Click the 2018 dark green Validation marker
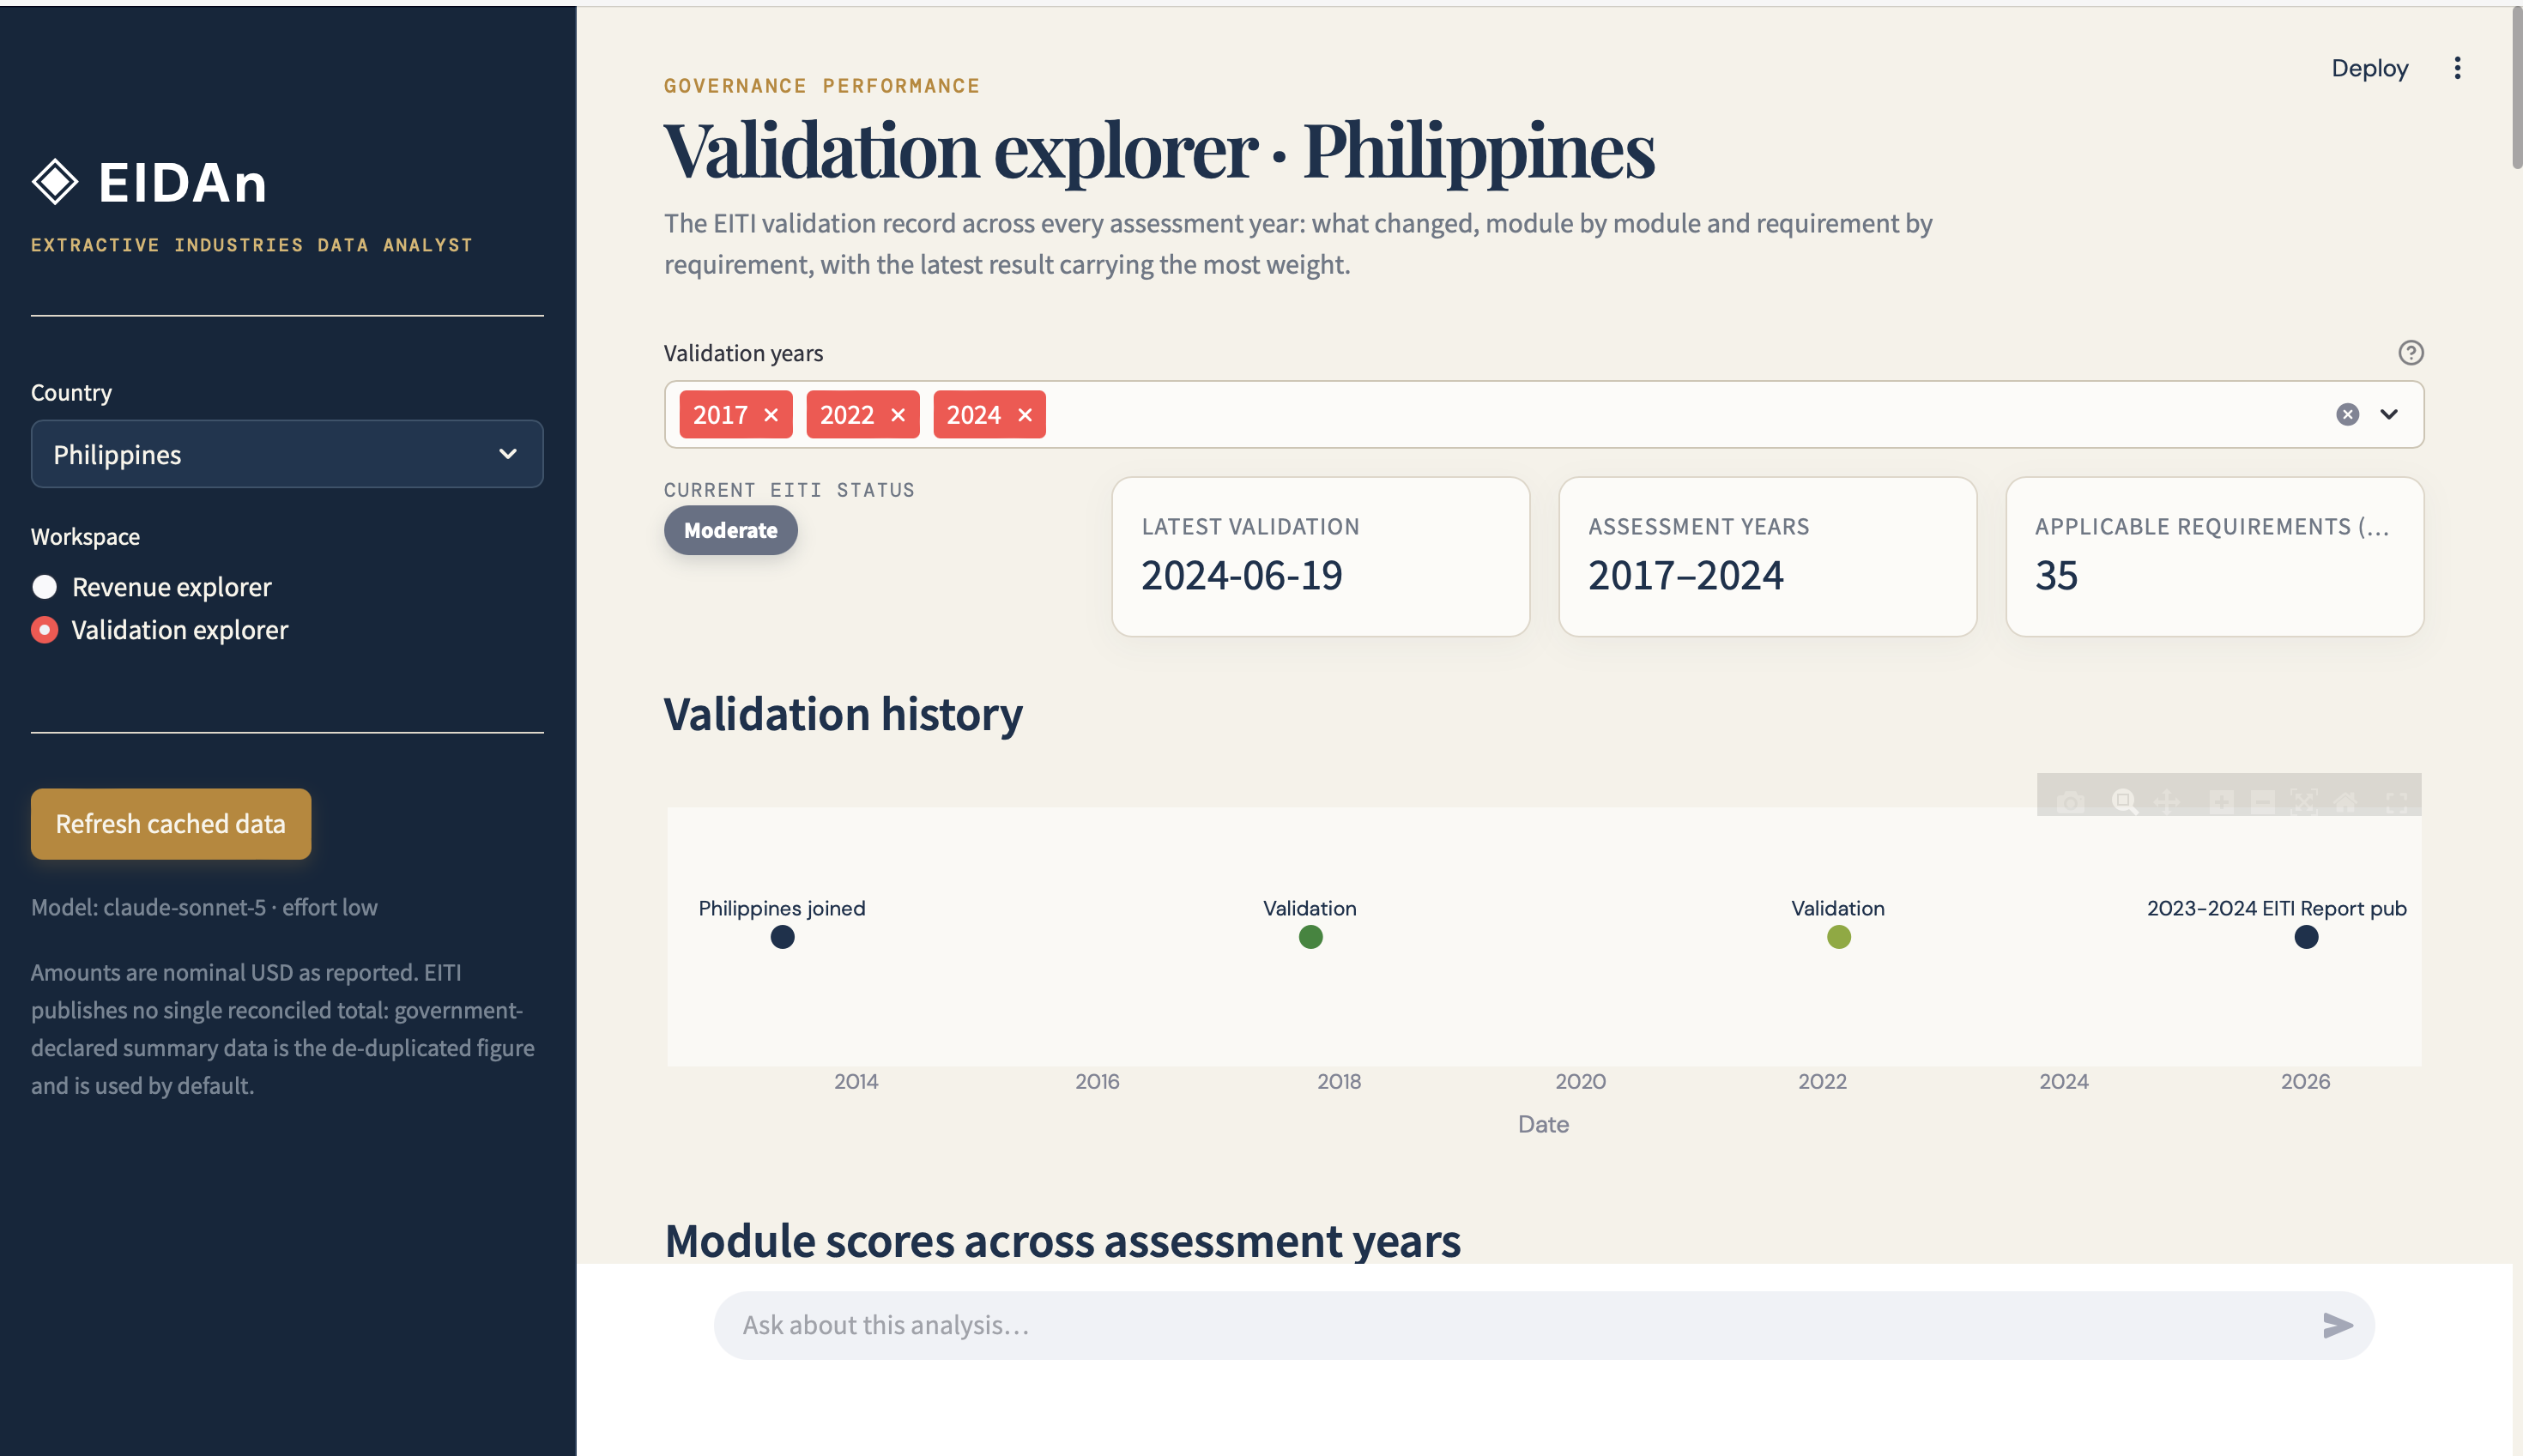Image resolution: width=2523 pixels, height=1456 pixels. coord(1311,937)
